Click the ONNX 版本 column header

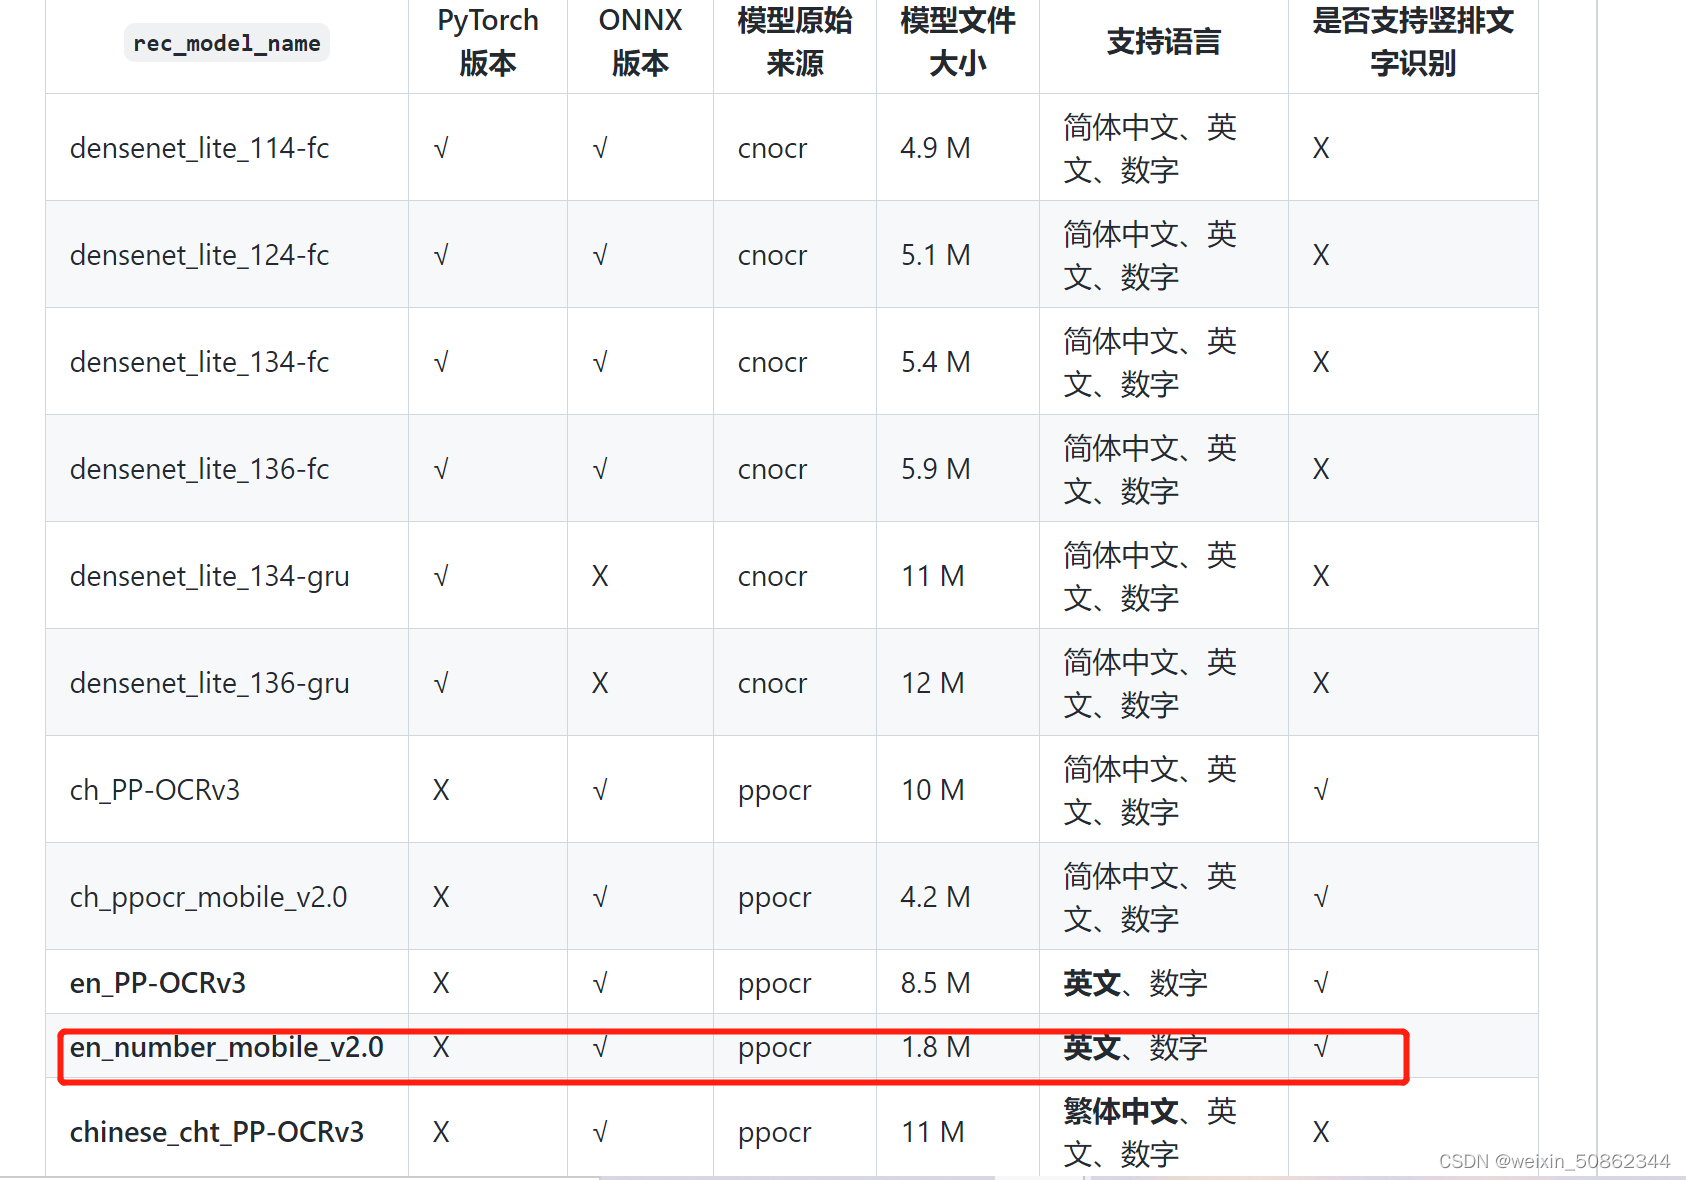tap(640, 42)
